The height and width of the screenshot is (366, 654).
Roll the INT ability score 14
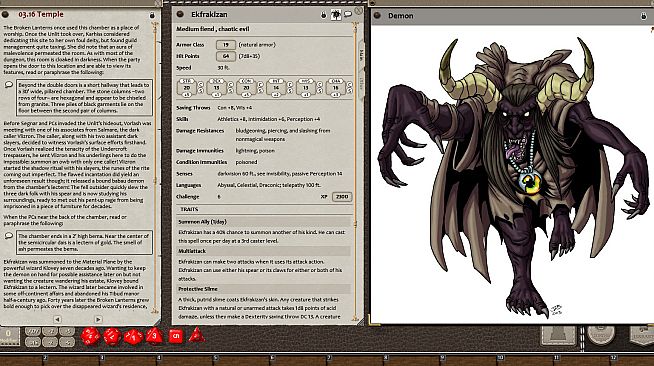pyautogui.click(x=276, y=88)
